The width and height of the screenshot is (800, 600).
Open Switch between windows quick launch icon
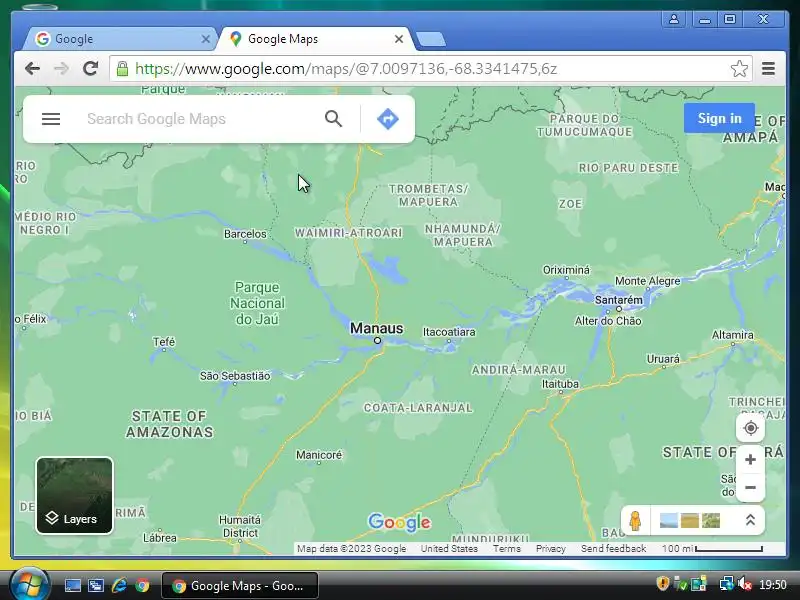point(96,585)
